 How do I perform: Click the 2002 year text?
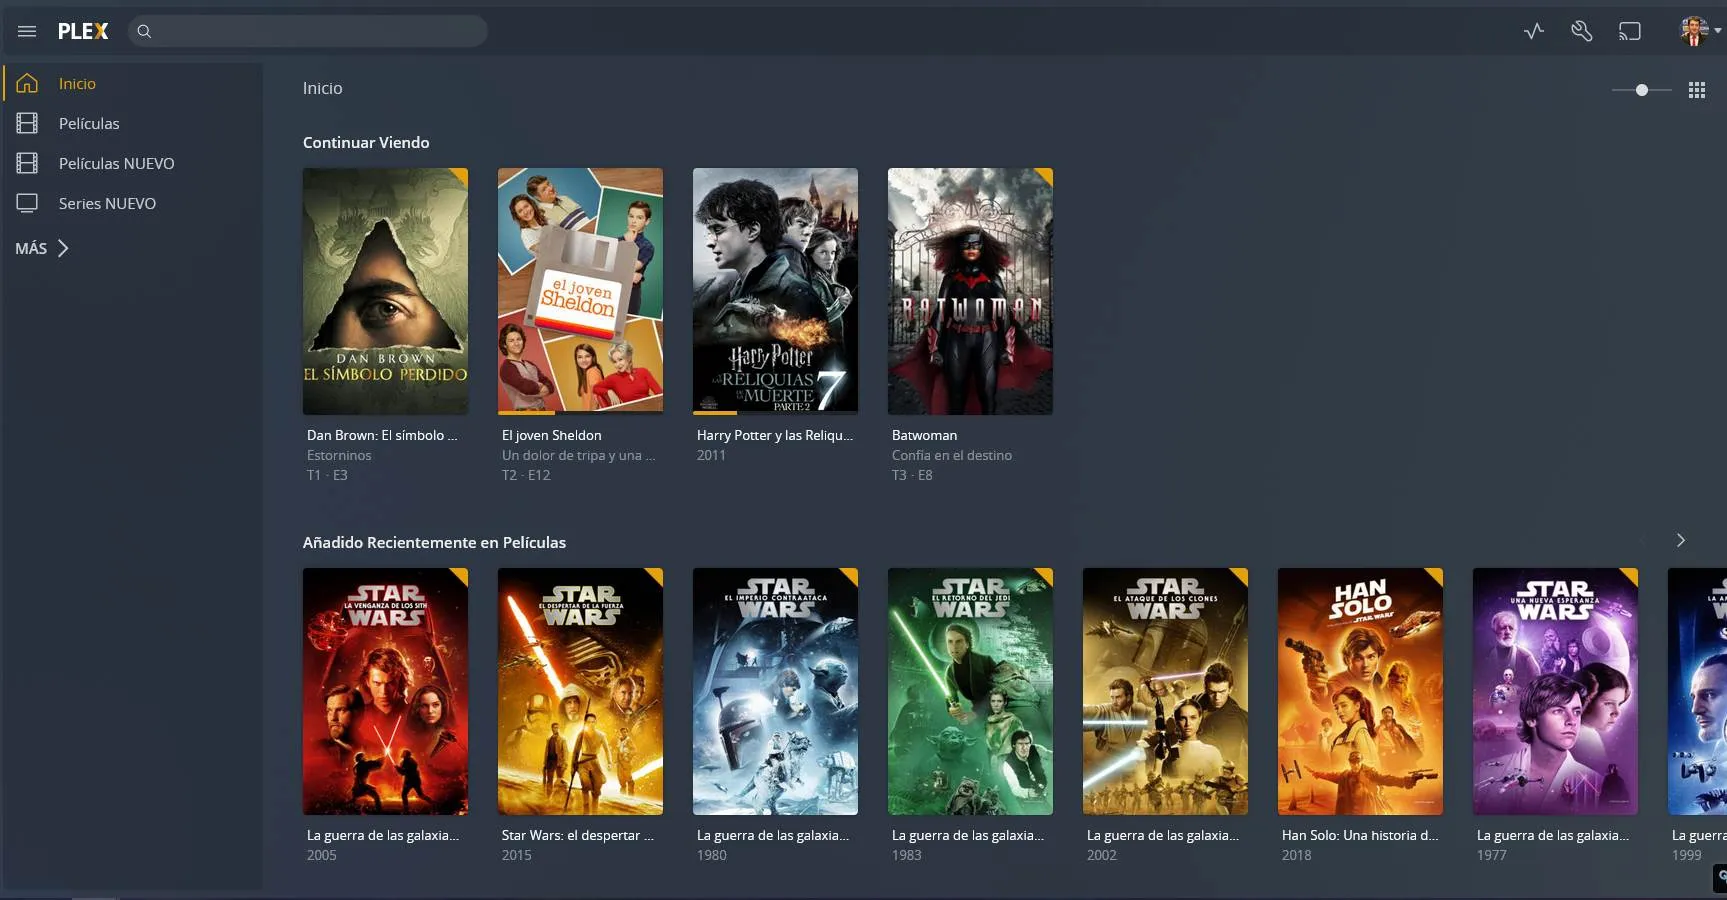(1102, 855)
